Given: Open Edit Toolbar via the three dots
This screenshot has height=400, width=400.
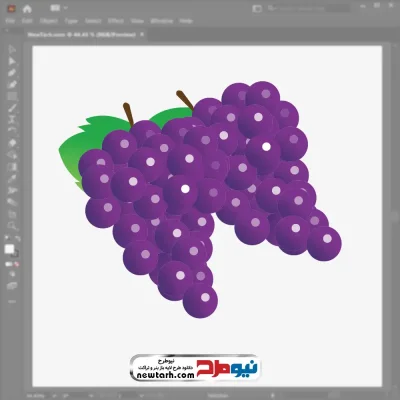Looking at the screenshot, I should pyautogui.click(x=12, y=301).
